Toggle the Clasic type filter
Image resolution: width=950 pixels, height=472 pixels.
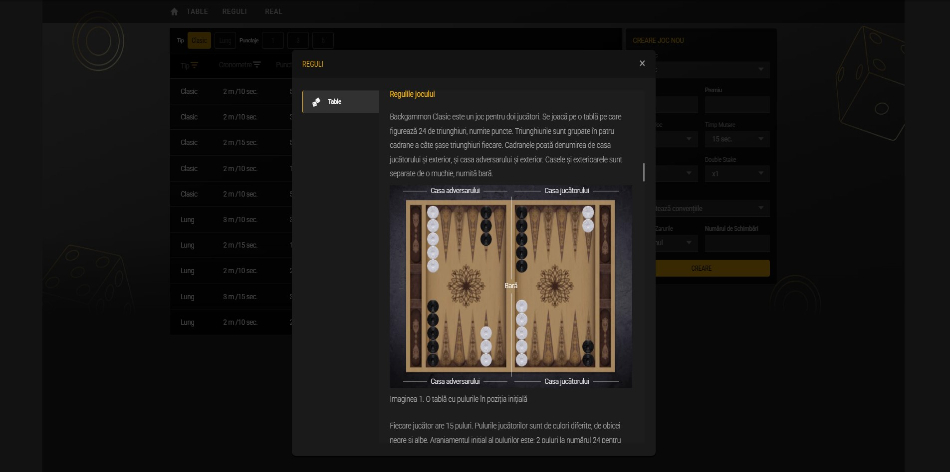click(200, 40)
